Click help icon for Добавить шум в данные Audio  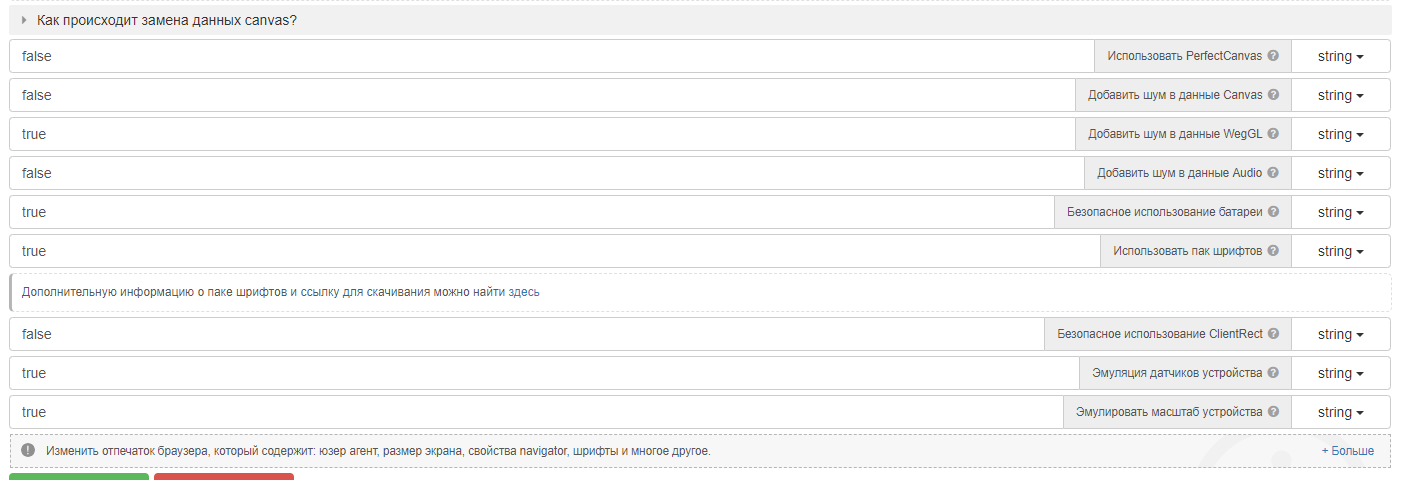(1273, 173)
